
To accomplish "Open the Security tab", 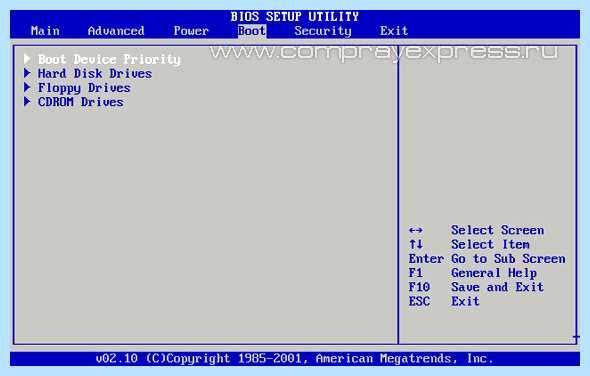I will click(323, 31).
